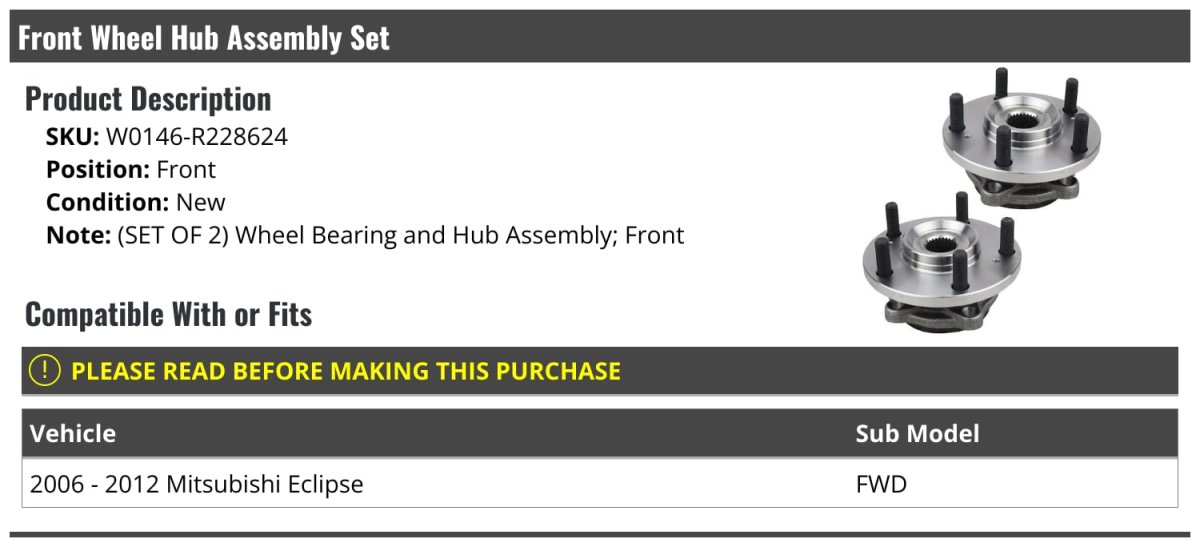This screenshot has height=547, width=1200.
Task: Click the Compatible With or Fits heading
Action: point(168,315)
